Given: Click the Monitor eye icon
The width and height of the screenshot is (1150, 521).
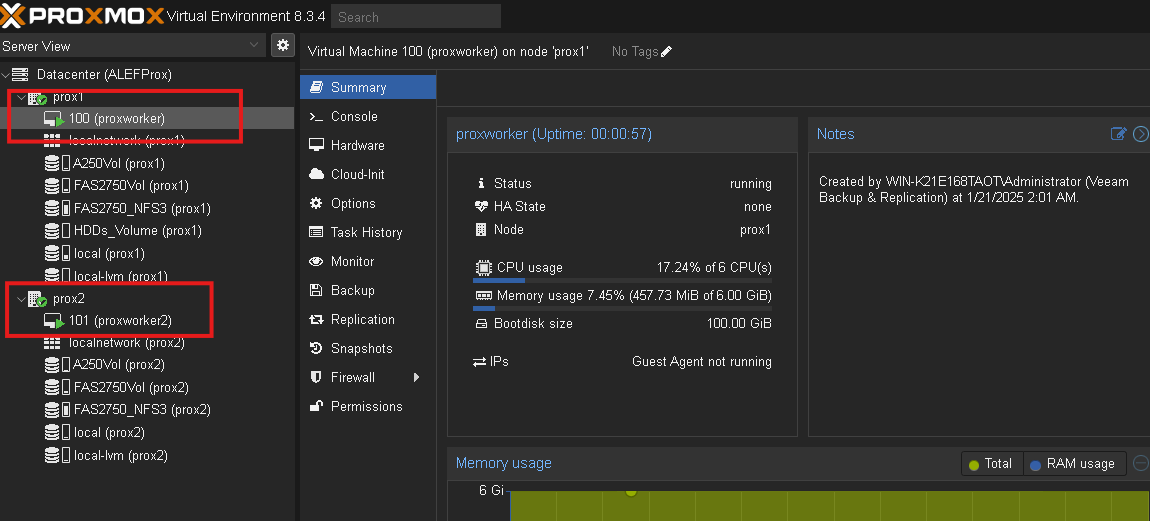Looking at the screenshot, I should click(316, 261).
